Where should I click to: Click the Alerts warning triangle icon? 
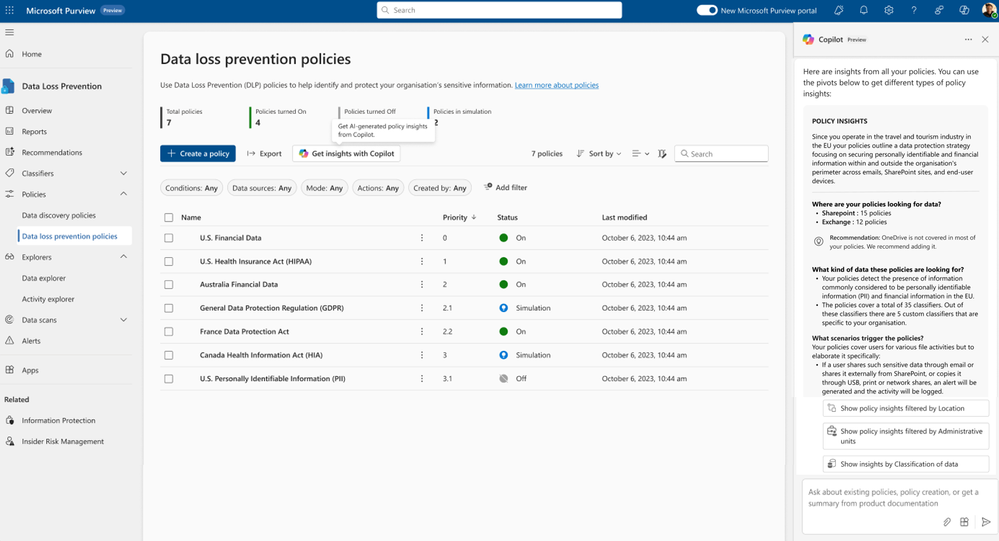point(10,341)
